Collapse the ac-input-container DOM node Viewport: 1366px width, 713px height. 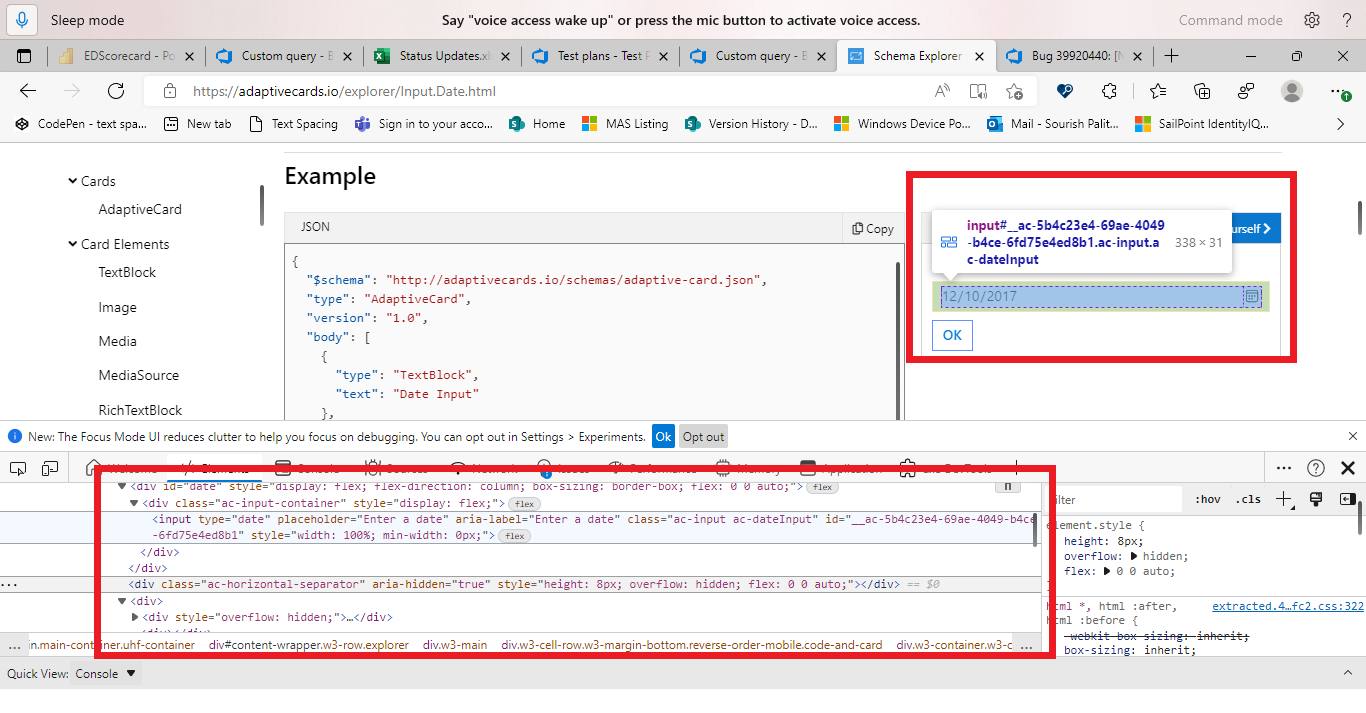[x=136, y=503]
